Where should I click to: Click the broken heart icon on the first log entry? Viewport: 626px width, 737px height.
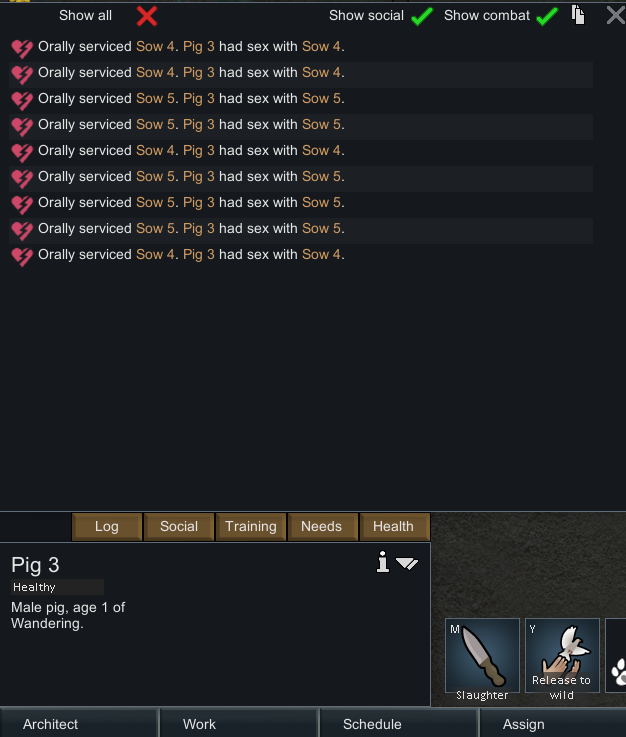tap(22, 48)
